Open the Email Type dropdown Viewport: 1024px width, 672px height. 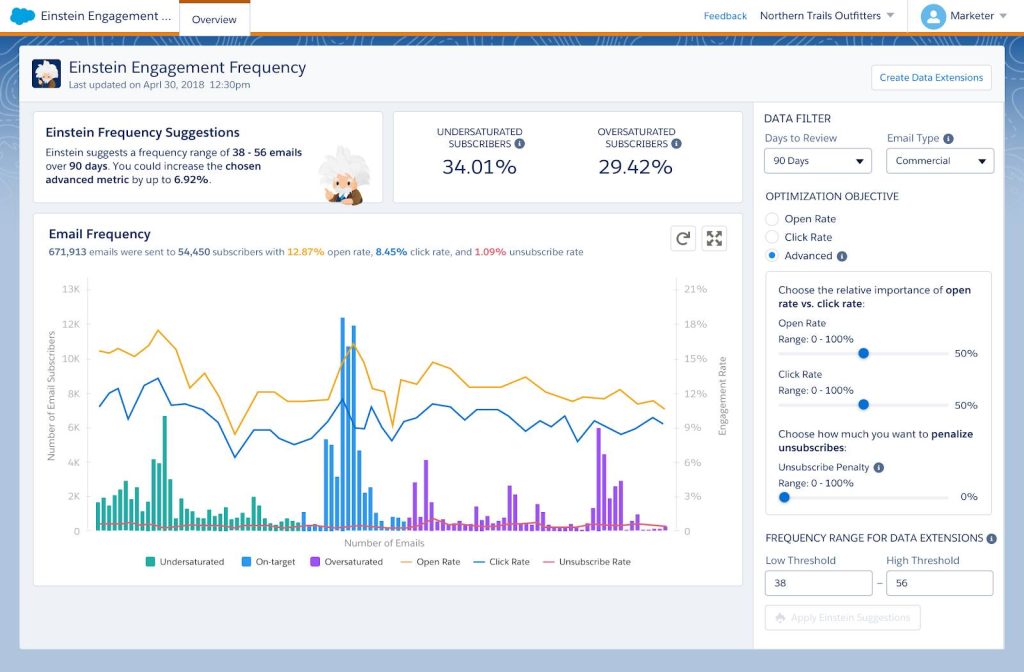point(940,160)
